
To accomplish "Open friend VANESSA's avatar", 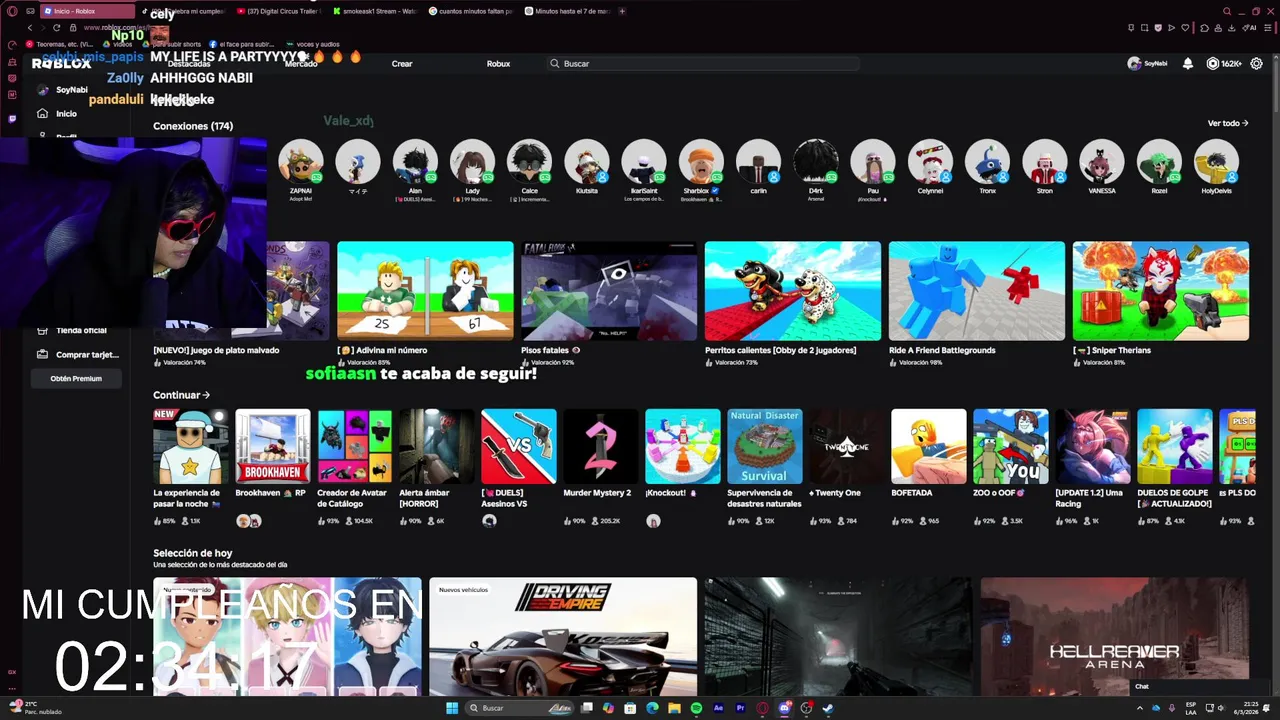I will click(x=1102, y=161).
